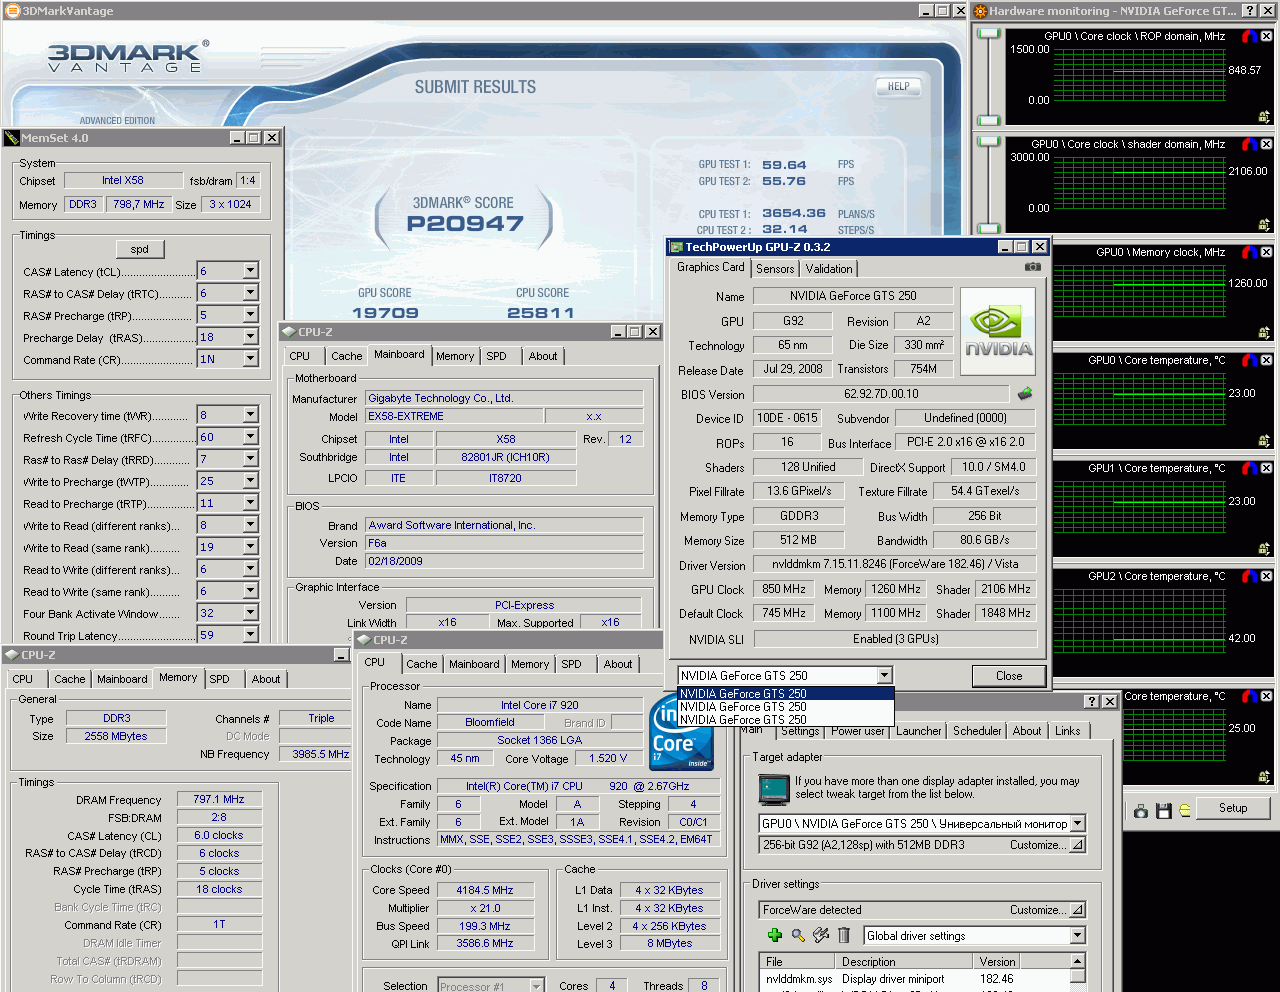The image size is (1280, 992).
Task: Click Setup button in Hardware monitoring
Action: pyautogui.click(x=1233, y=808)
